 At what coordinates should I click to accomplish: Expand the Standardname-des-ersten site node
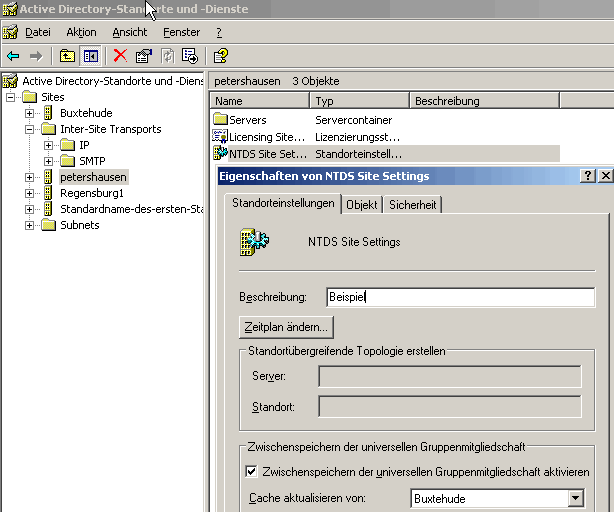click(x=29, y=209)
